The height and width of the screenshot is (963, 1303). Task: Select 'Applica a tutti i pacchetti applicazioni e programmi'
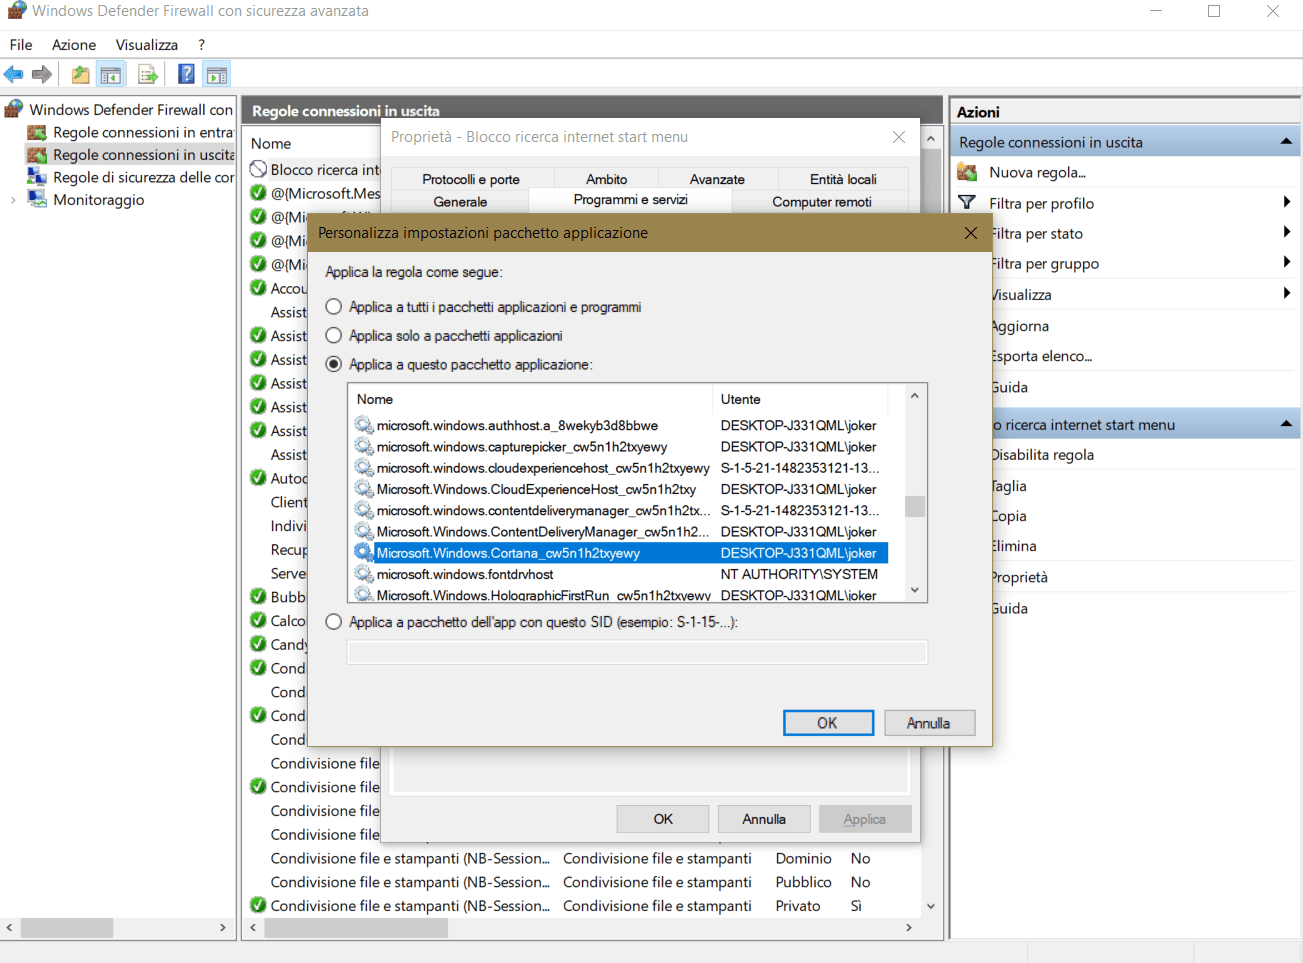(x=334, y=307)
